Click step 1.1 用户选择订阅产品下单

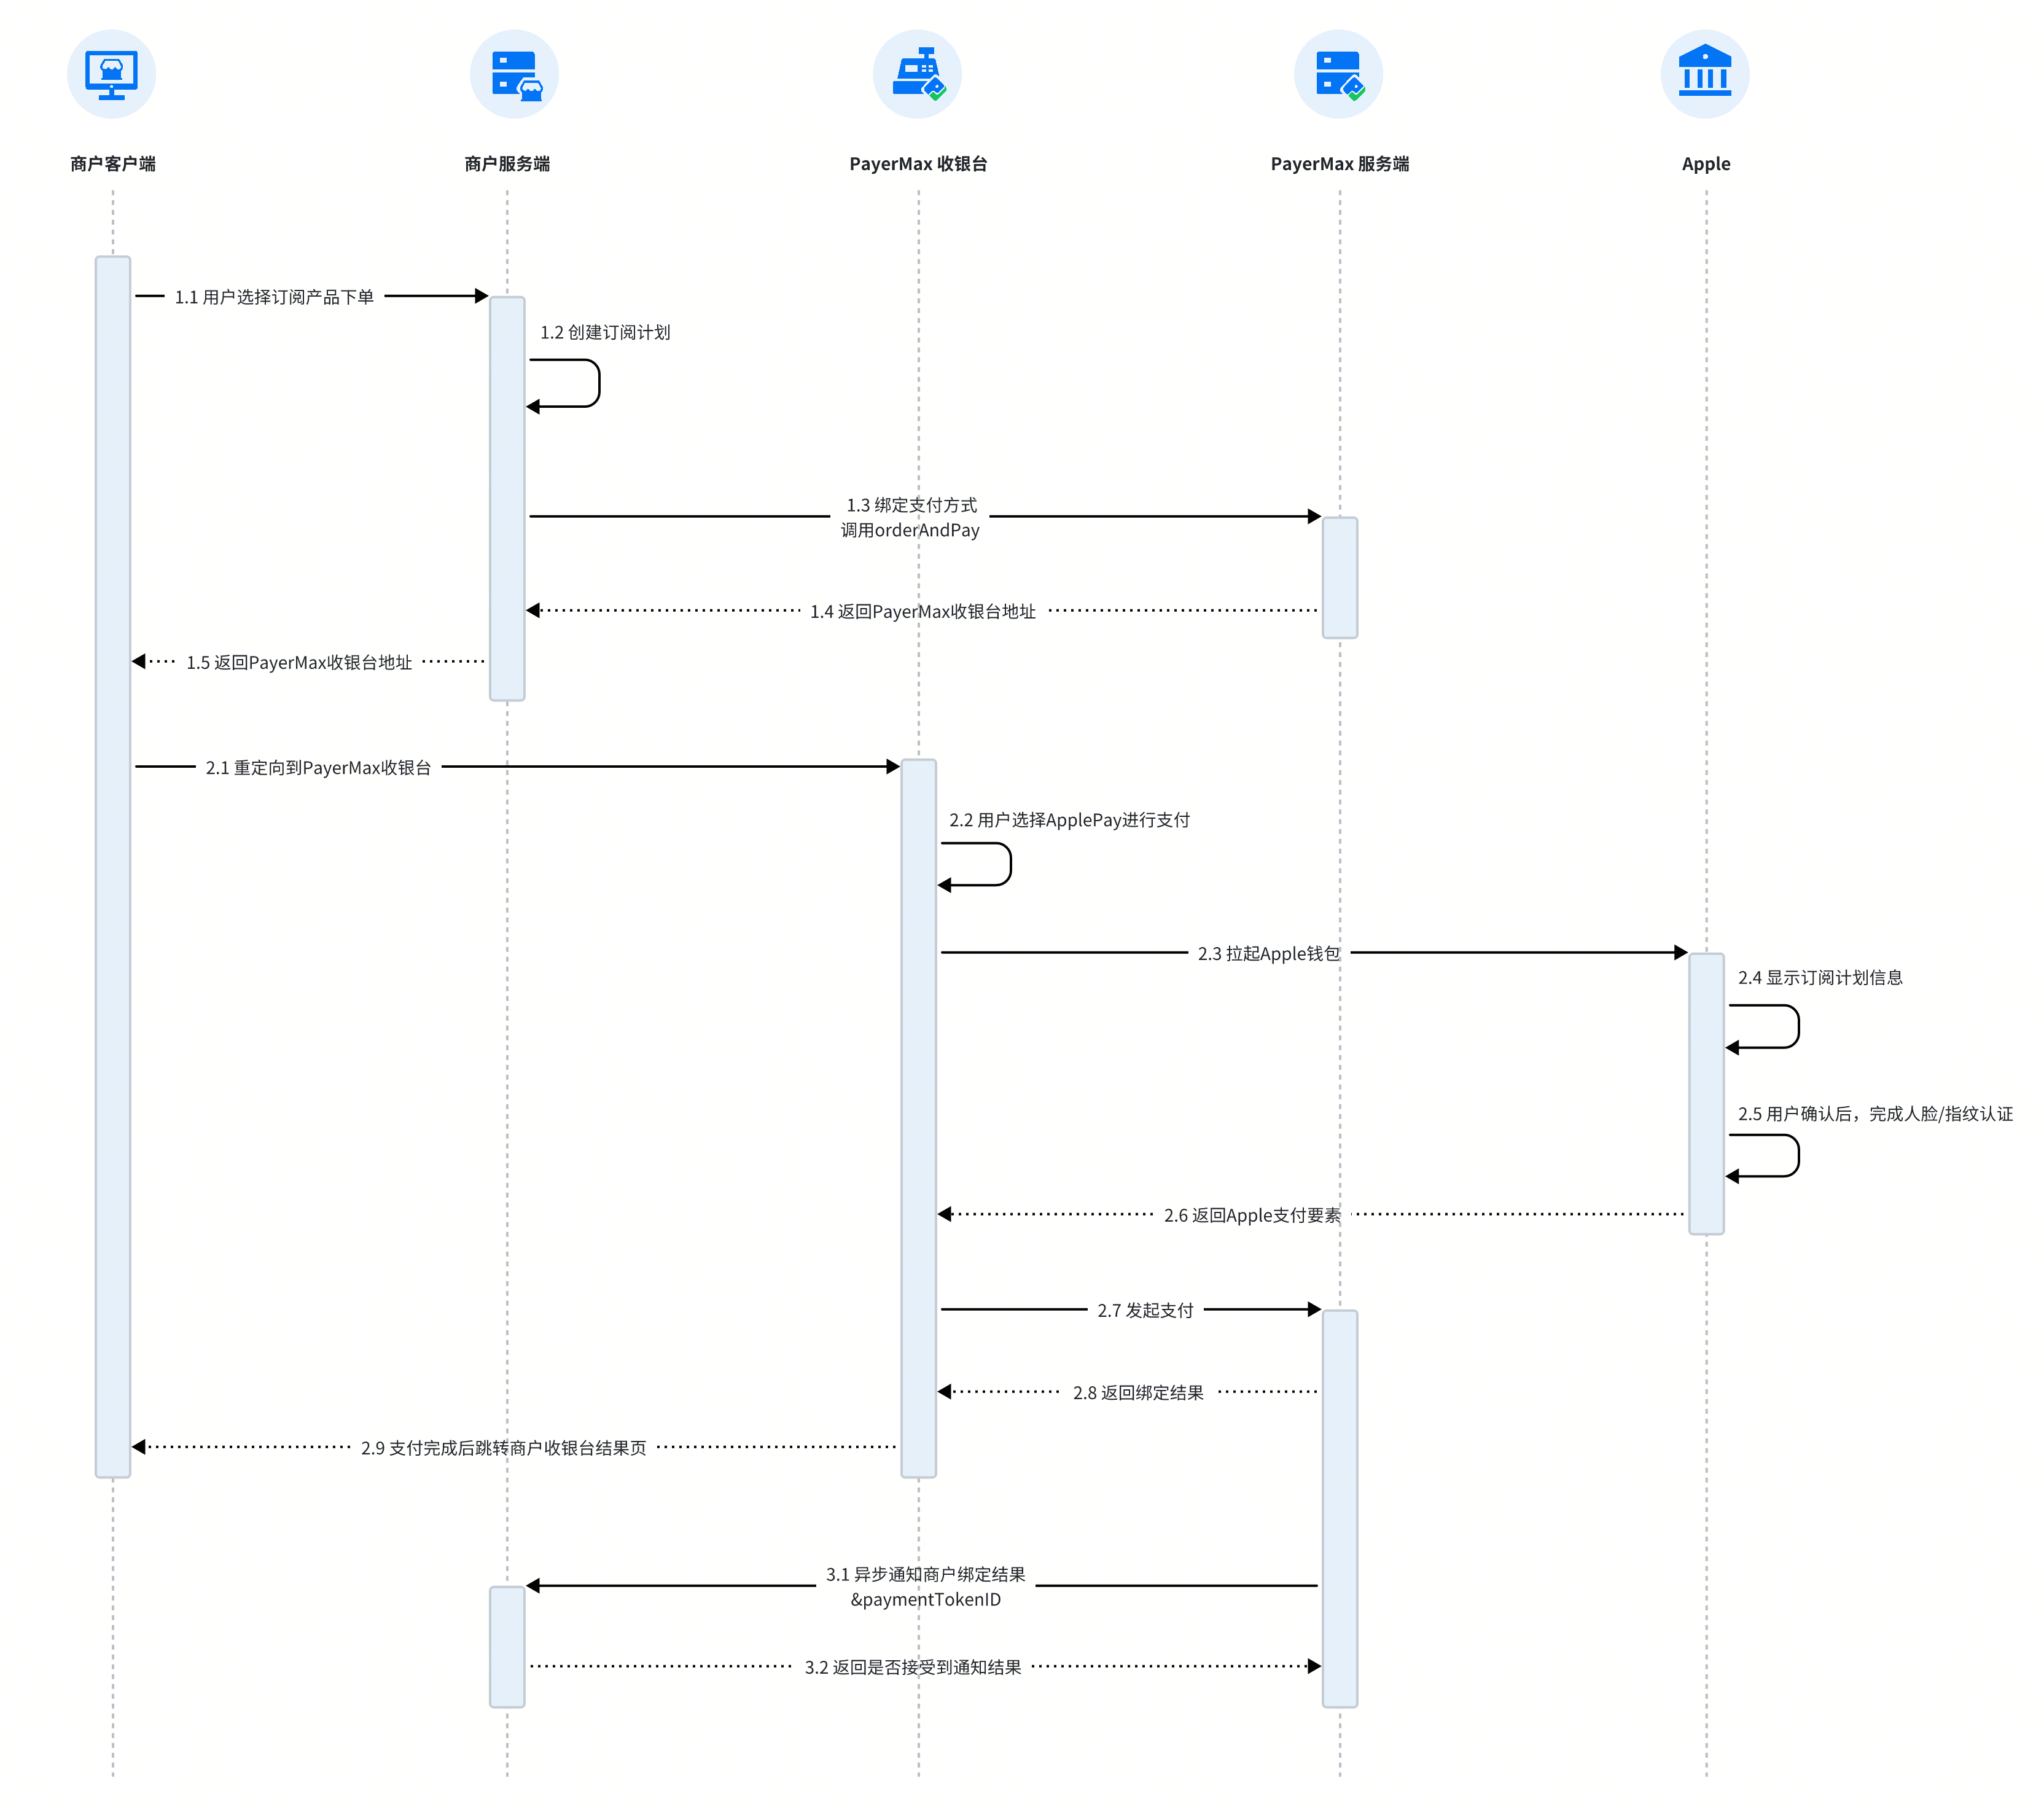pyautogui.click(x=274, y=297)
